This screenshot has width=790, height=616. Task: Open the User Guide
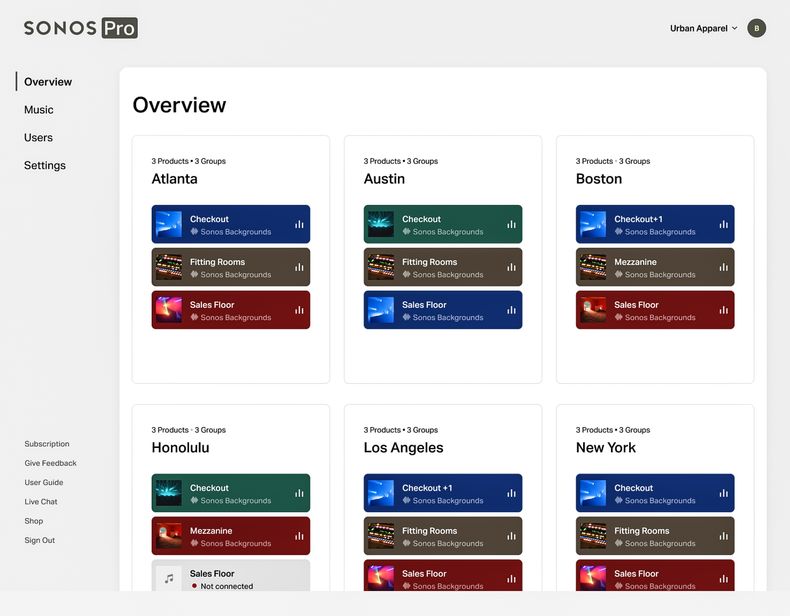coord(44,482)
